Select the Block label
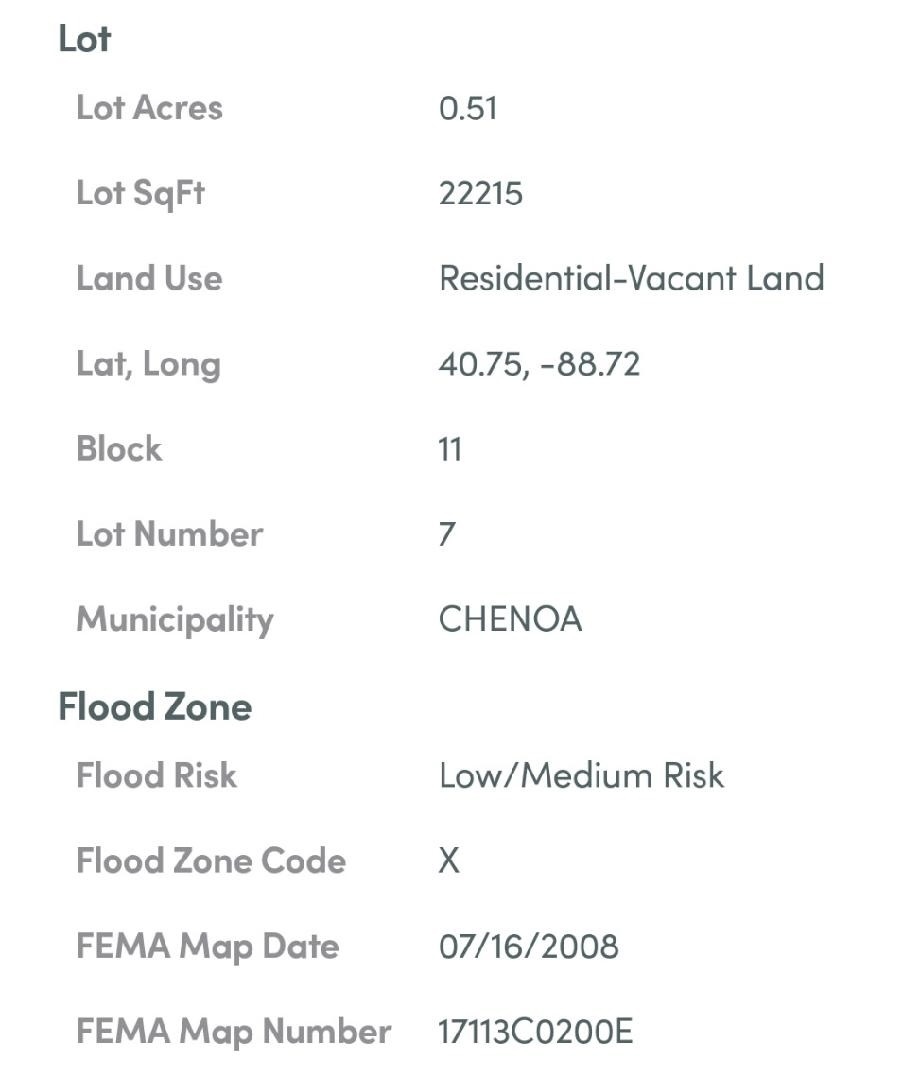The height and width of the screenshot is (1068, 903). (119, 449)
